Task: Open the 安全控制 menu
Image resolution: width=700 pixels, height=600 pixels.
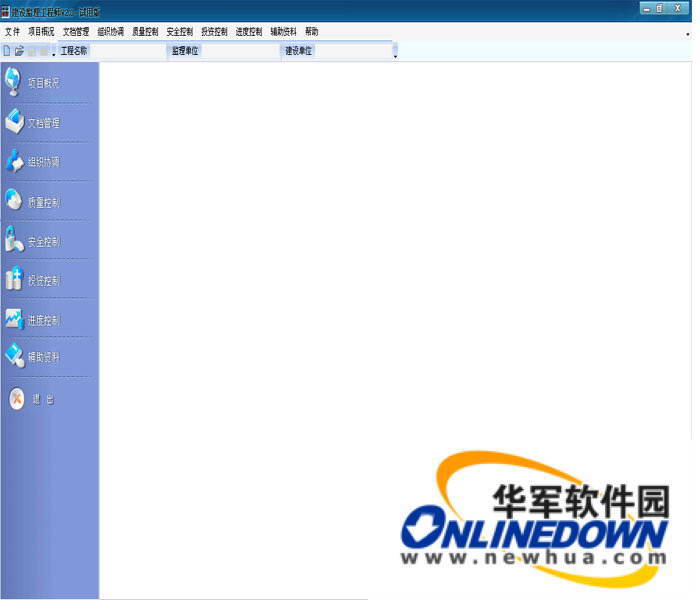Action: (179, 32)
